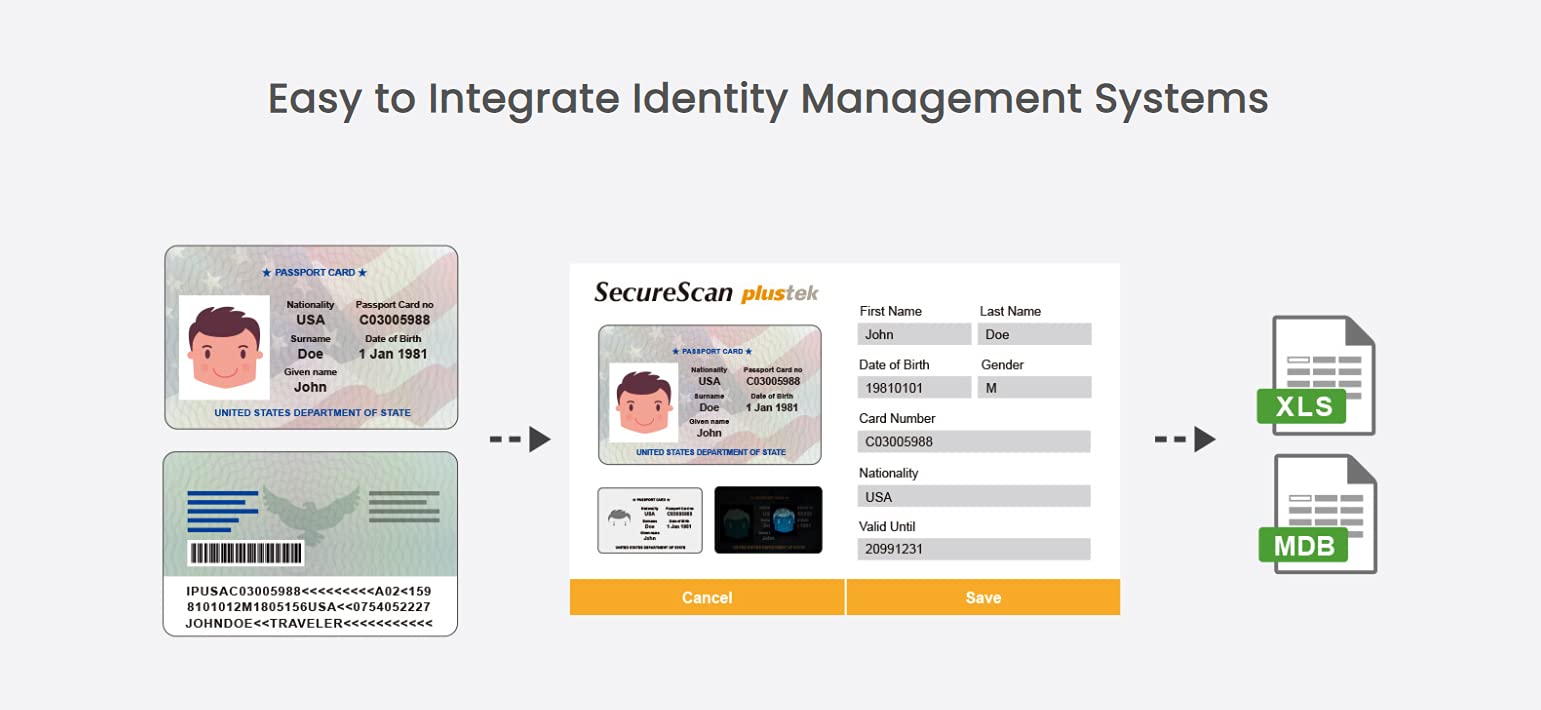Click the large scanned passport card preview

tap(709, 395)
